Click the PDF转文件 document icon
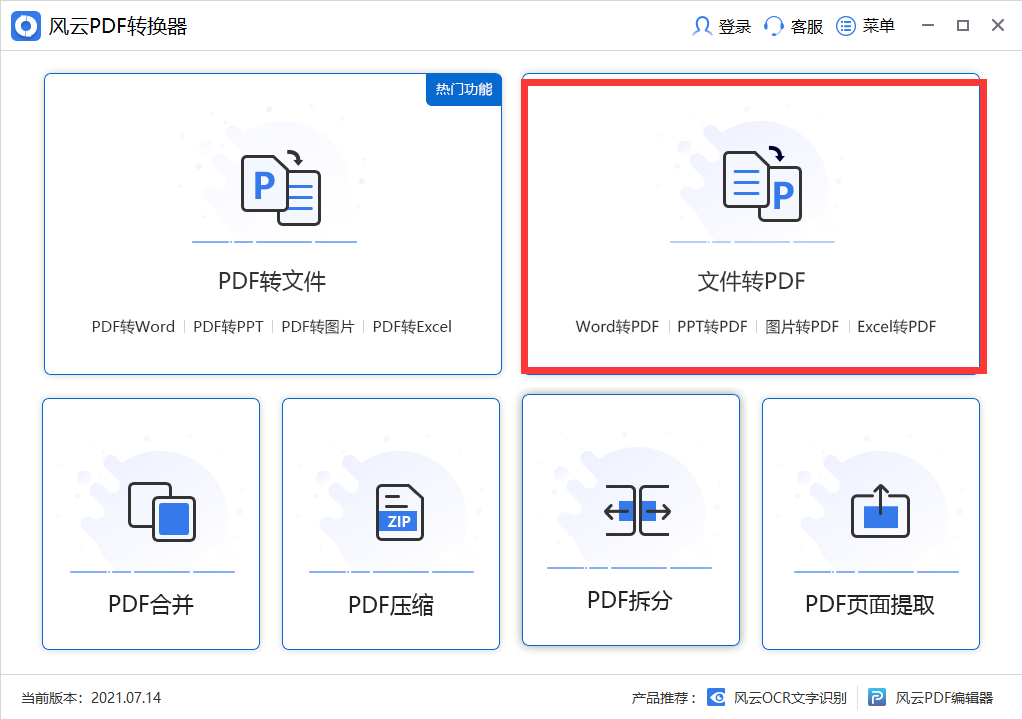The width and height of the screenshot is (1022, 719). (281, 189)
